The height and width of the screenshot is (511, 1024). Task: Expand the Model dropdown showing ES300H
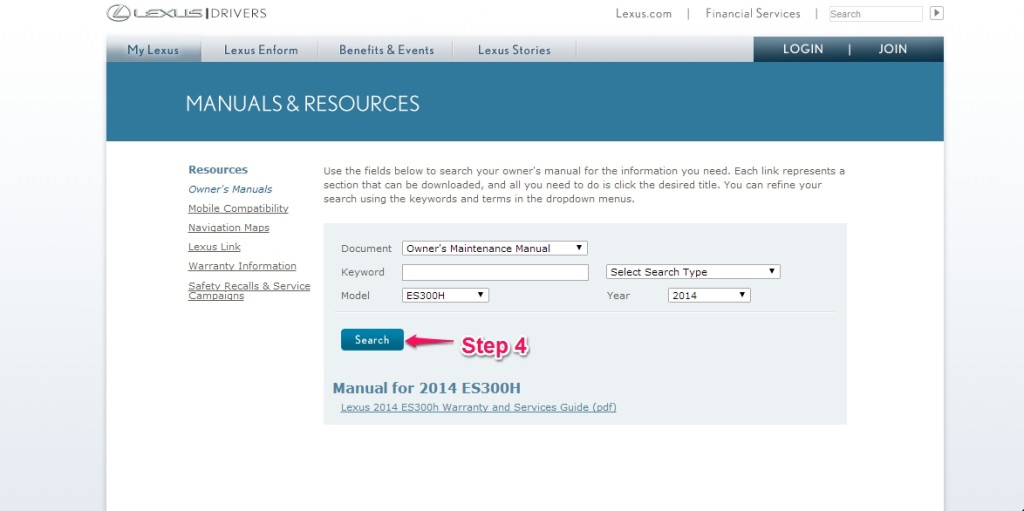[445, 295]
